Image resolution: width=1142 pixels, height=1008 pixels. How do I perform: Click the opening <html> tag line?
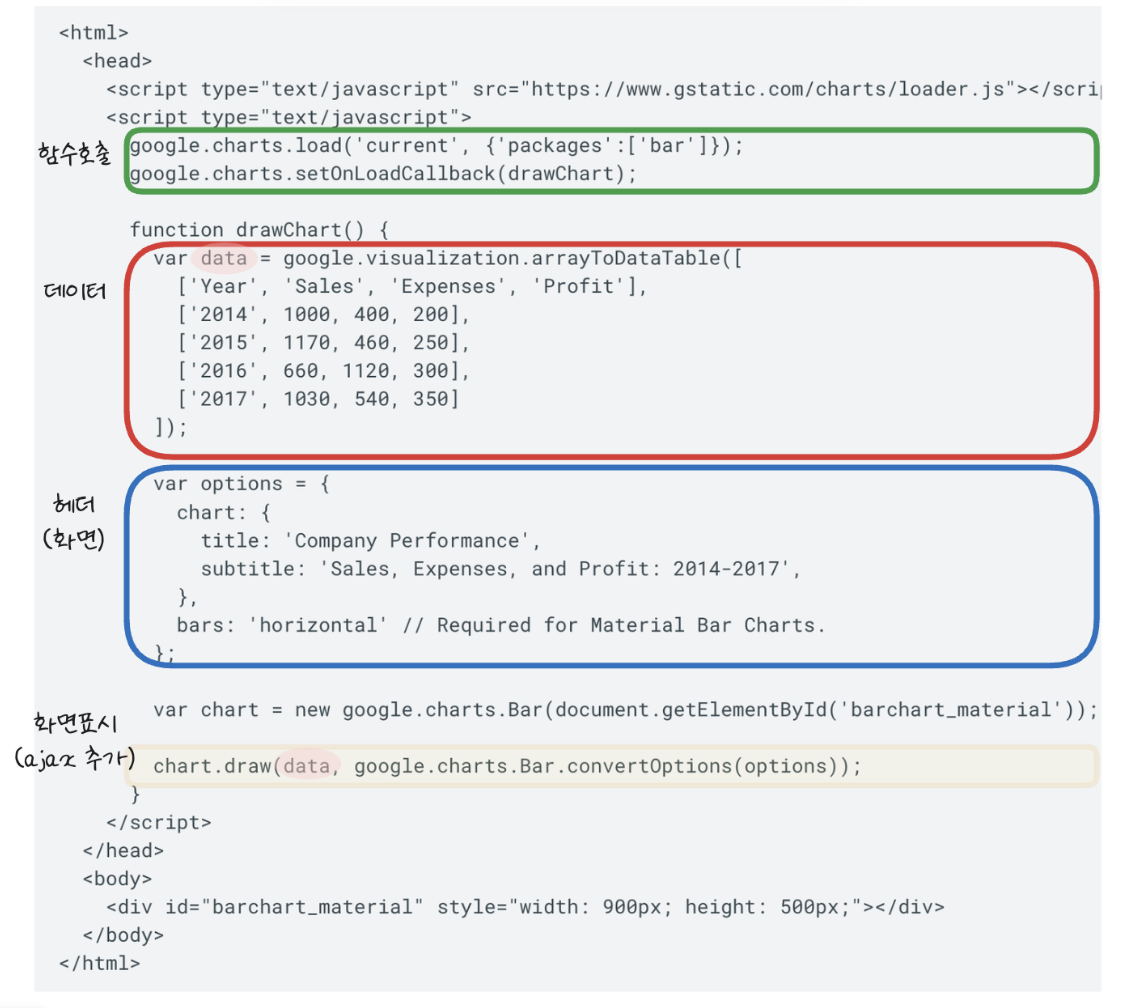[93, 33]
